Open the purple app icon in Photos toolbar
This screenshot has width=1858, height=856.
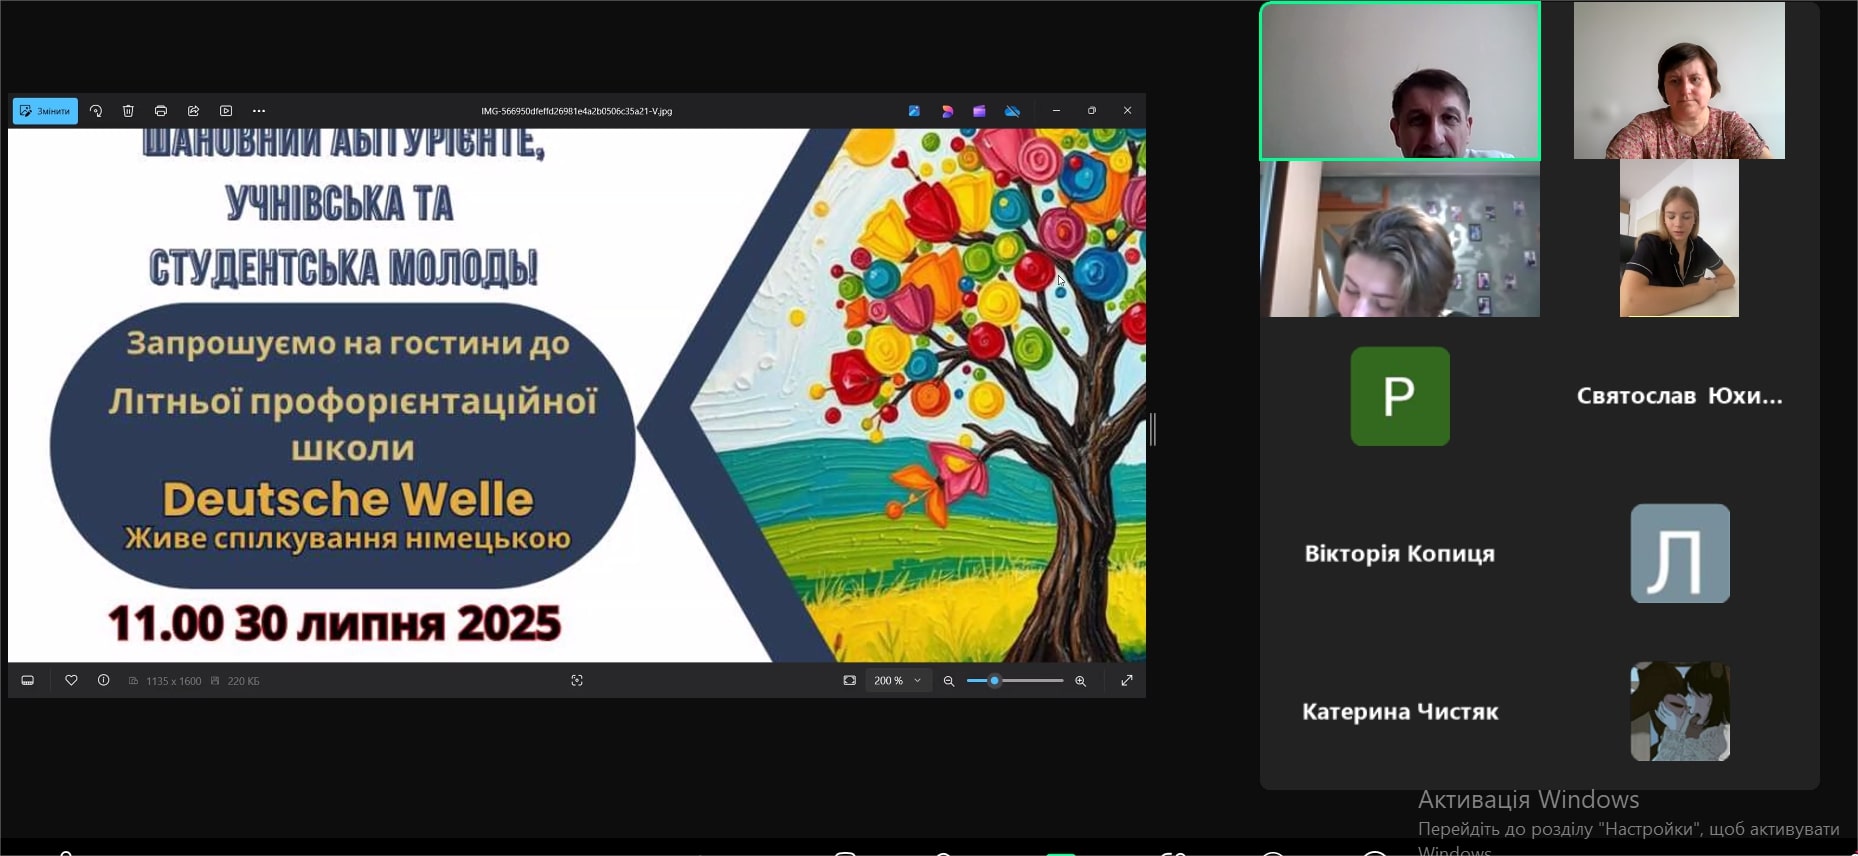click(979, 111)
